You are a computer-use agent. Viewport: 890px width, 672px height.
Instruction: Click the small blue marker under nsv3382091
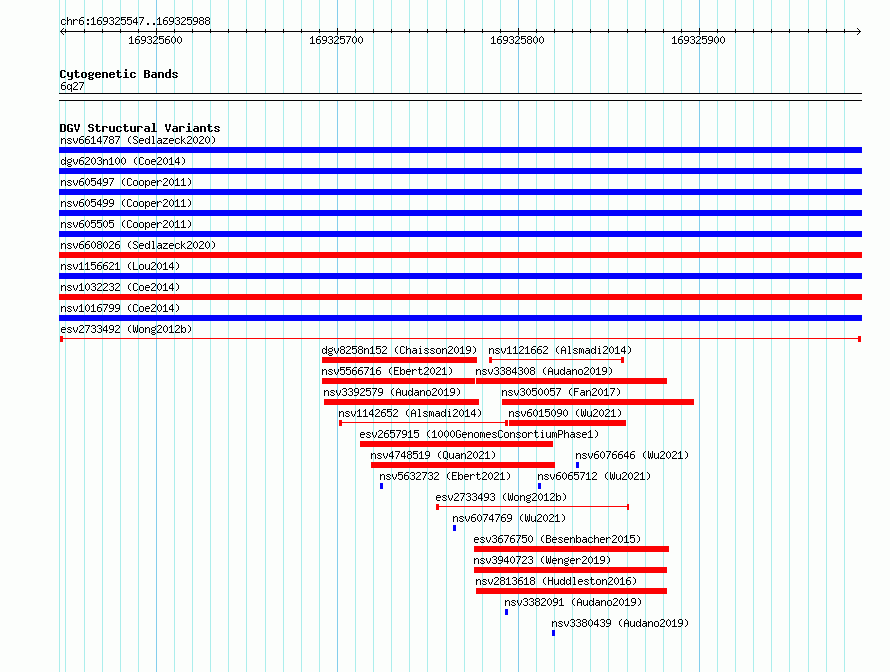point(506,612)
